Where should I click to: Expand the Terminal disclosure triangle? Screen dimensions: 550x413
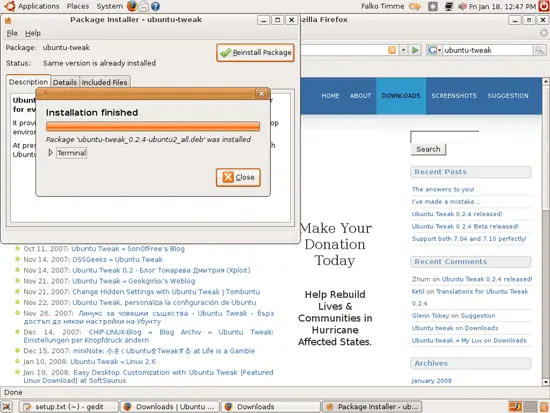click(51, 153)
